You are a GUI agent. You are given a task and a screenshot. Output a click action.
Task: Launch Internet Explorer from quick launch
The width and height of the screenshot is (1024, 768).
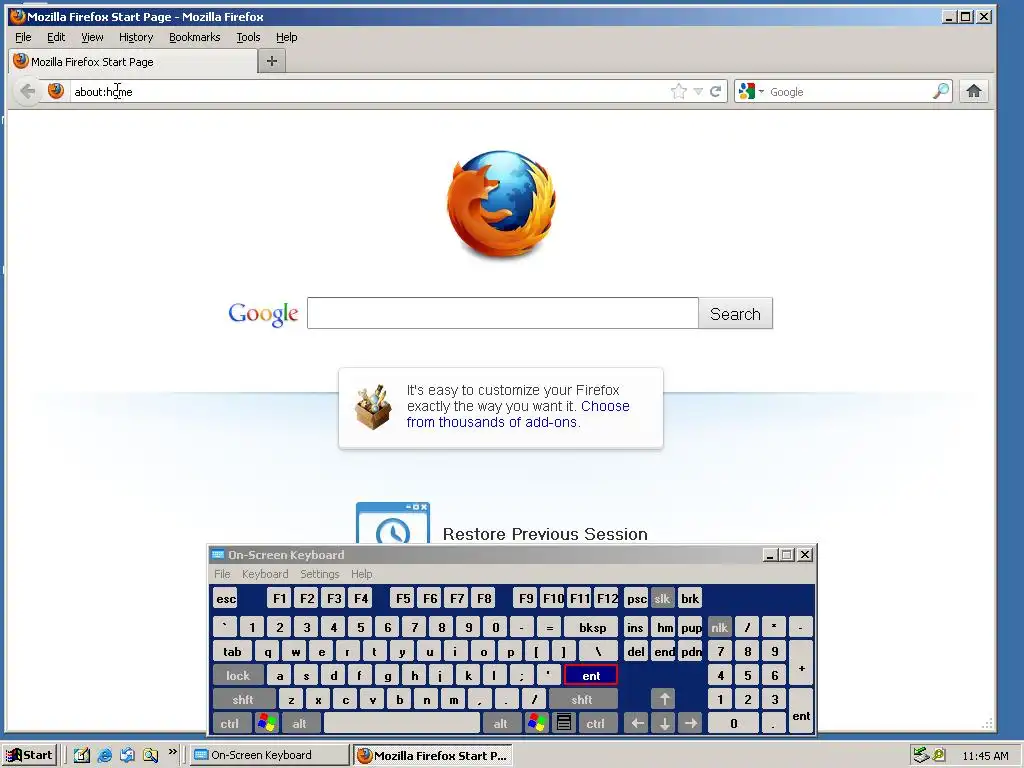click(x=104, y=756)
